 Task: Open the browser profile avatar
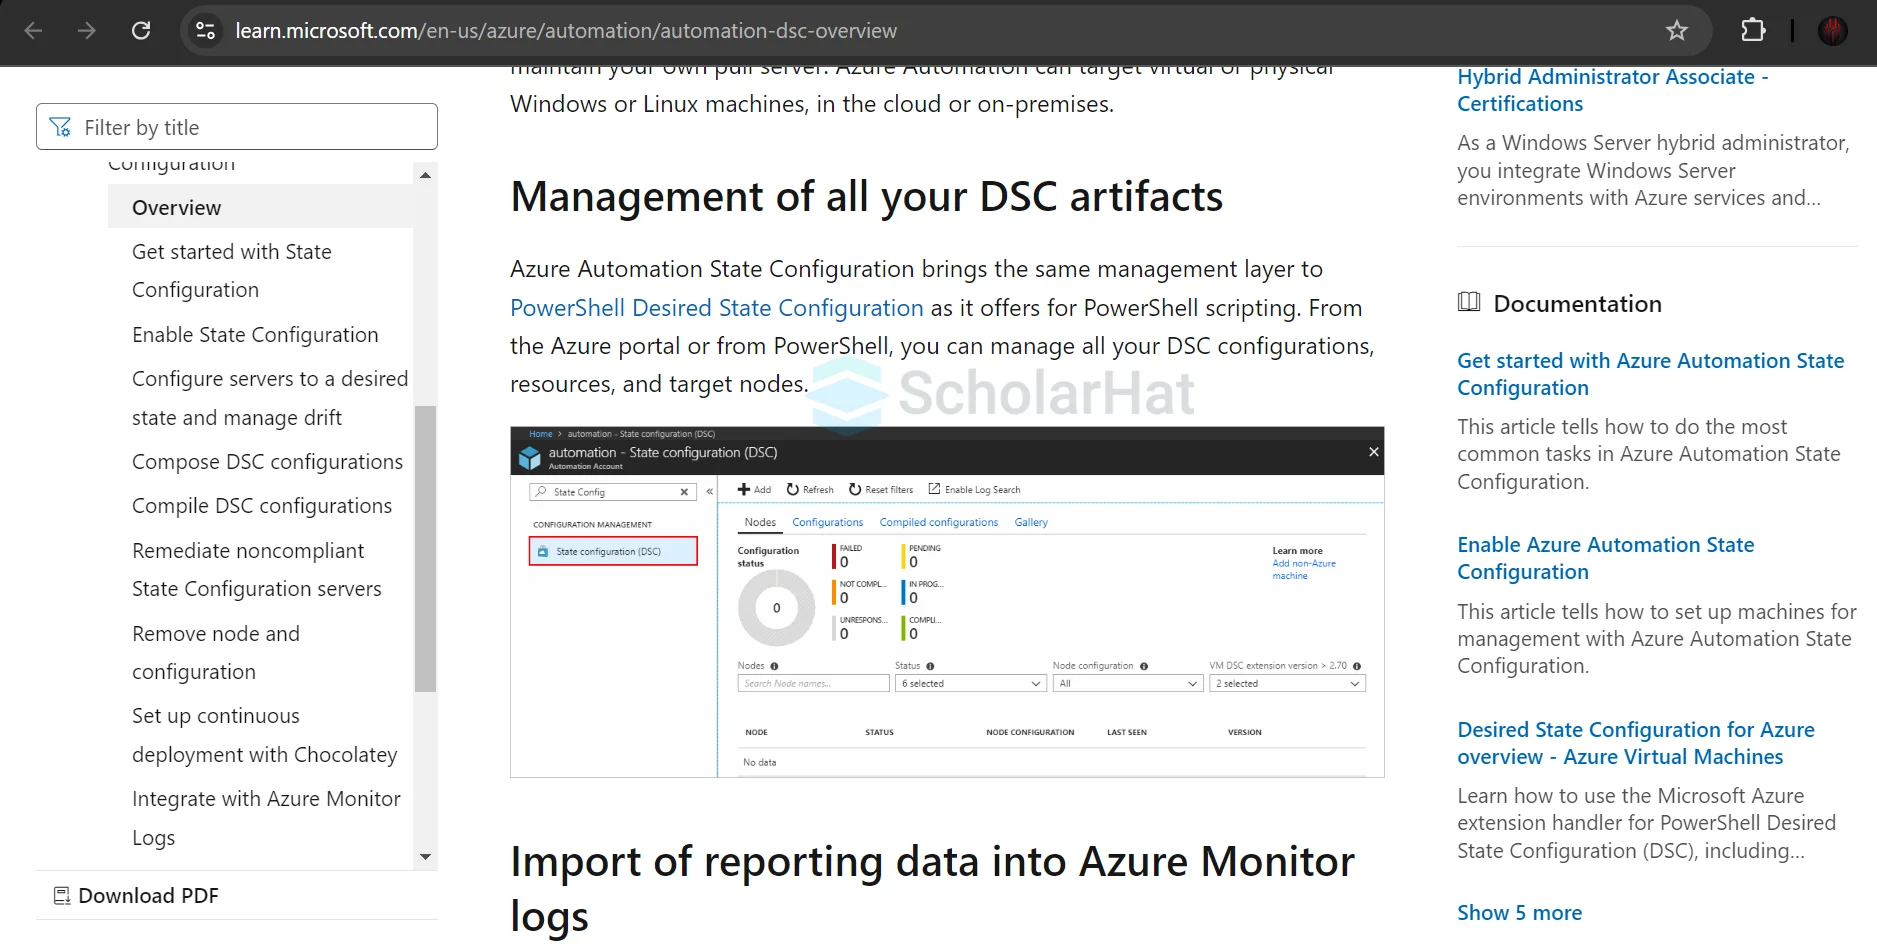tap(1832, 31)
